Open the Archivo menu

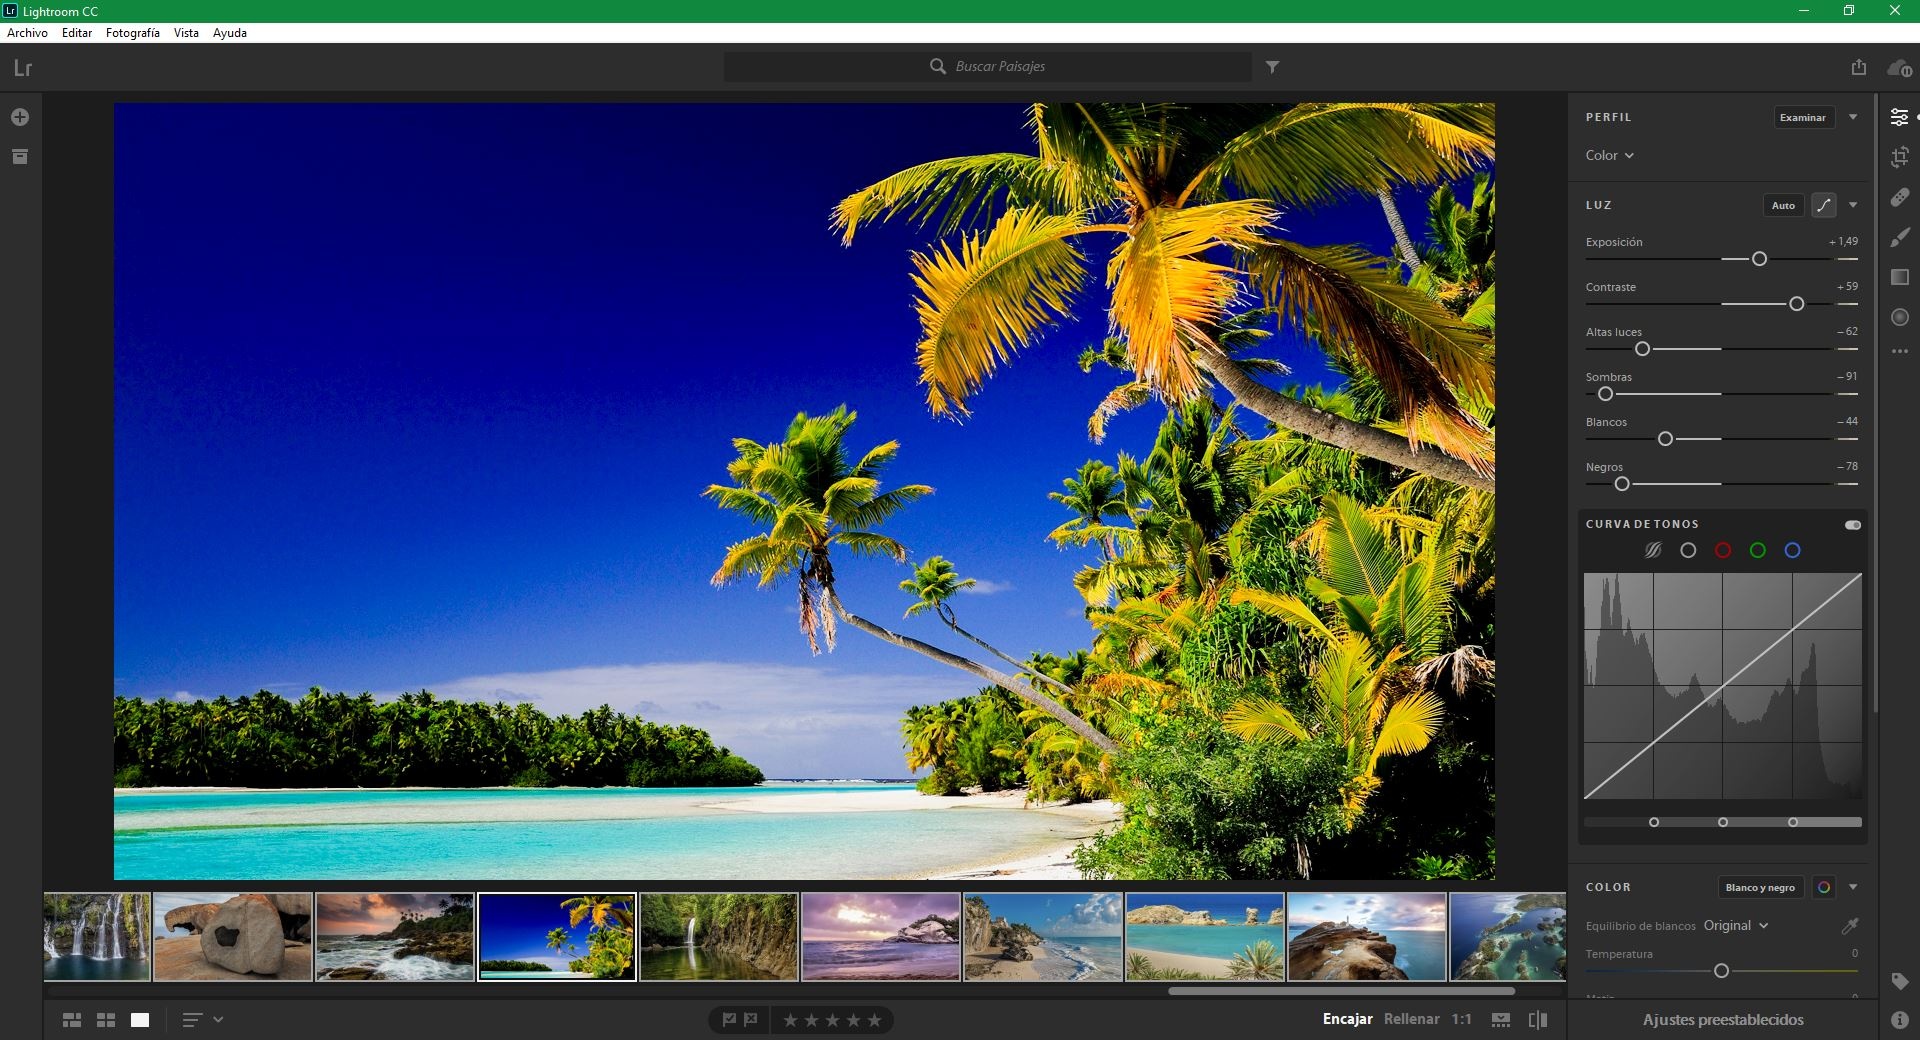tap(27, 33)
